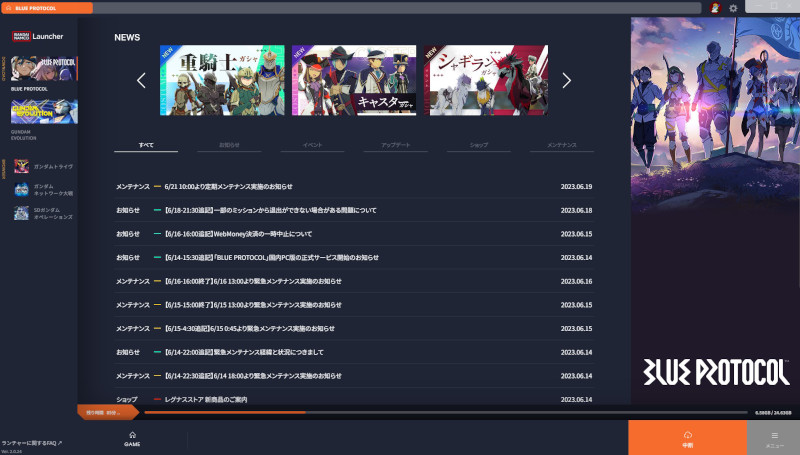Click the Ver. 2.0.26 version text

12,451
